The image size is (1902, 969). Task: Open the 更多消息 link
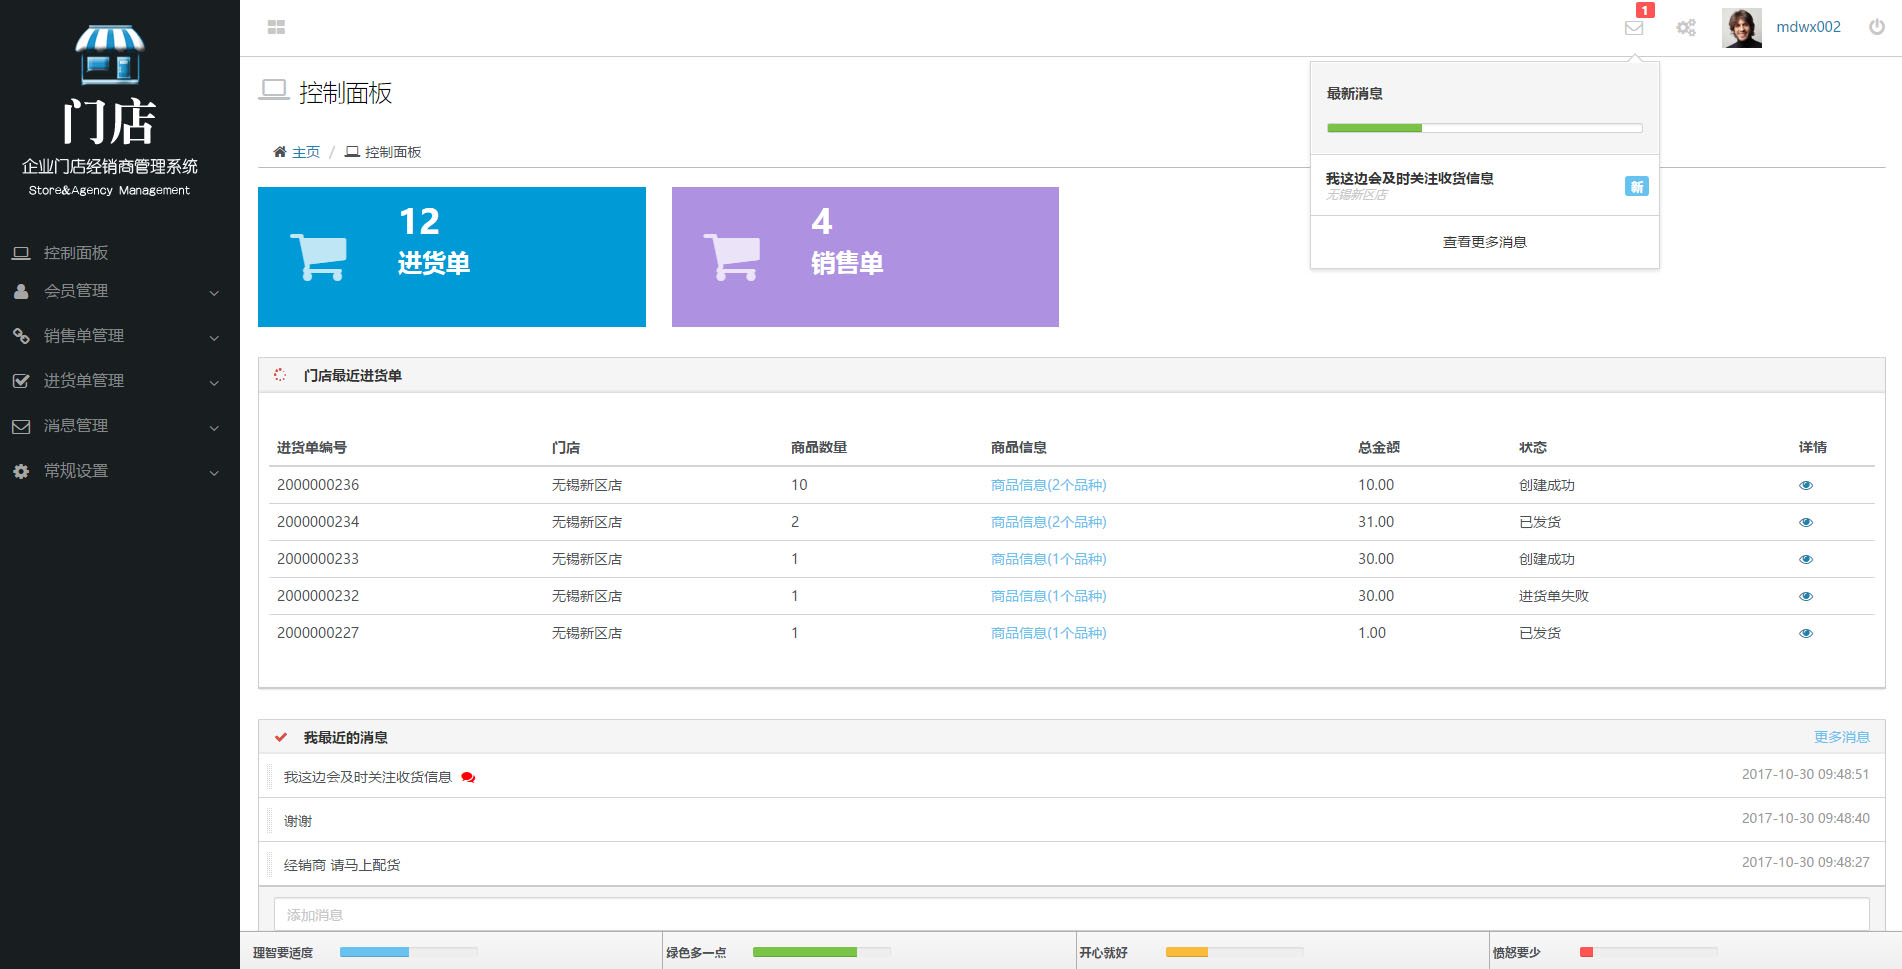coord(1841,737)
